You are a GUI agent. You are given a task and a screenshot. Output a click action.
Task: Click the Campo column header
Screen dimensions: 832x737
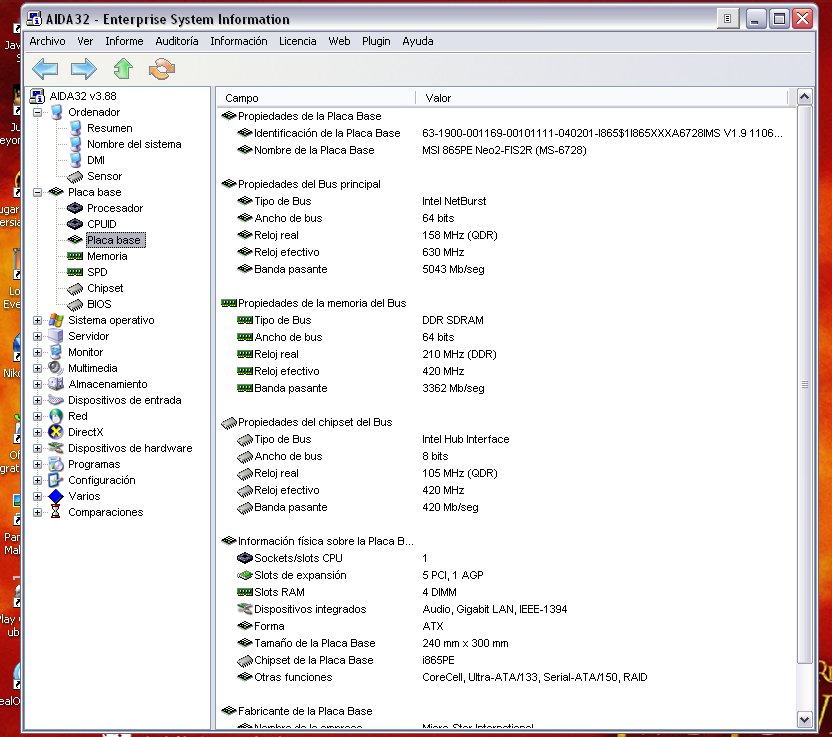pyautogui.click(x=316, y=98)
